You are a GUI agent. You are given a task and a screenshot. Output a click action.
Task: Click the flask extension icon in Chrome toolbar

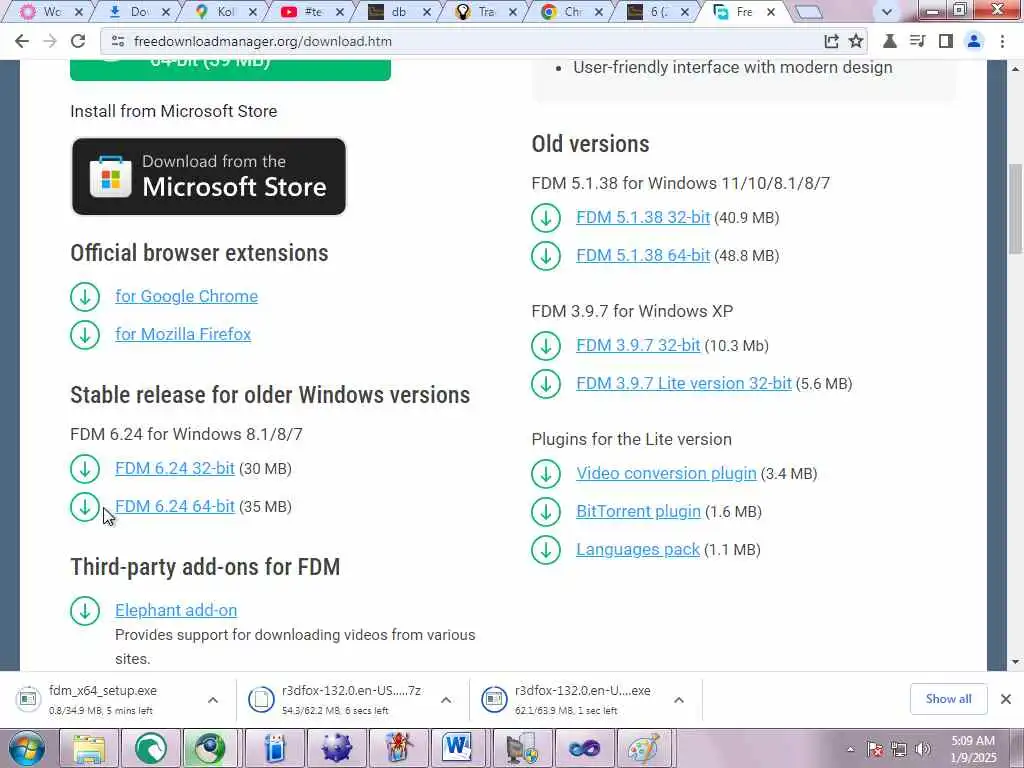pos(889,41)
